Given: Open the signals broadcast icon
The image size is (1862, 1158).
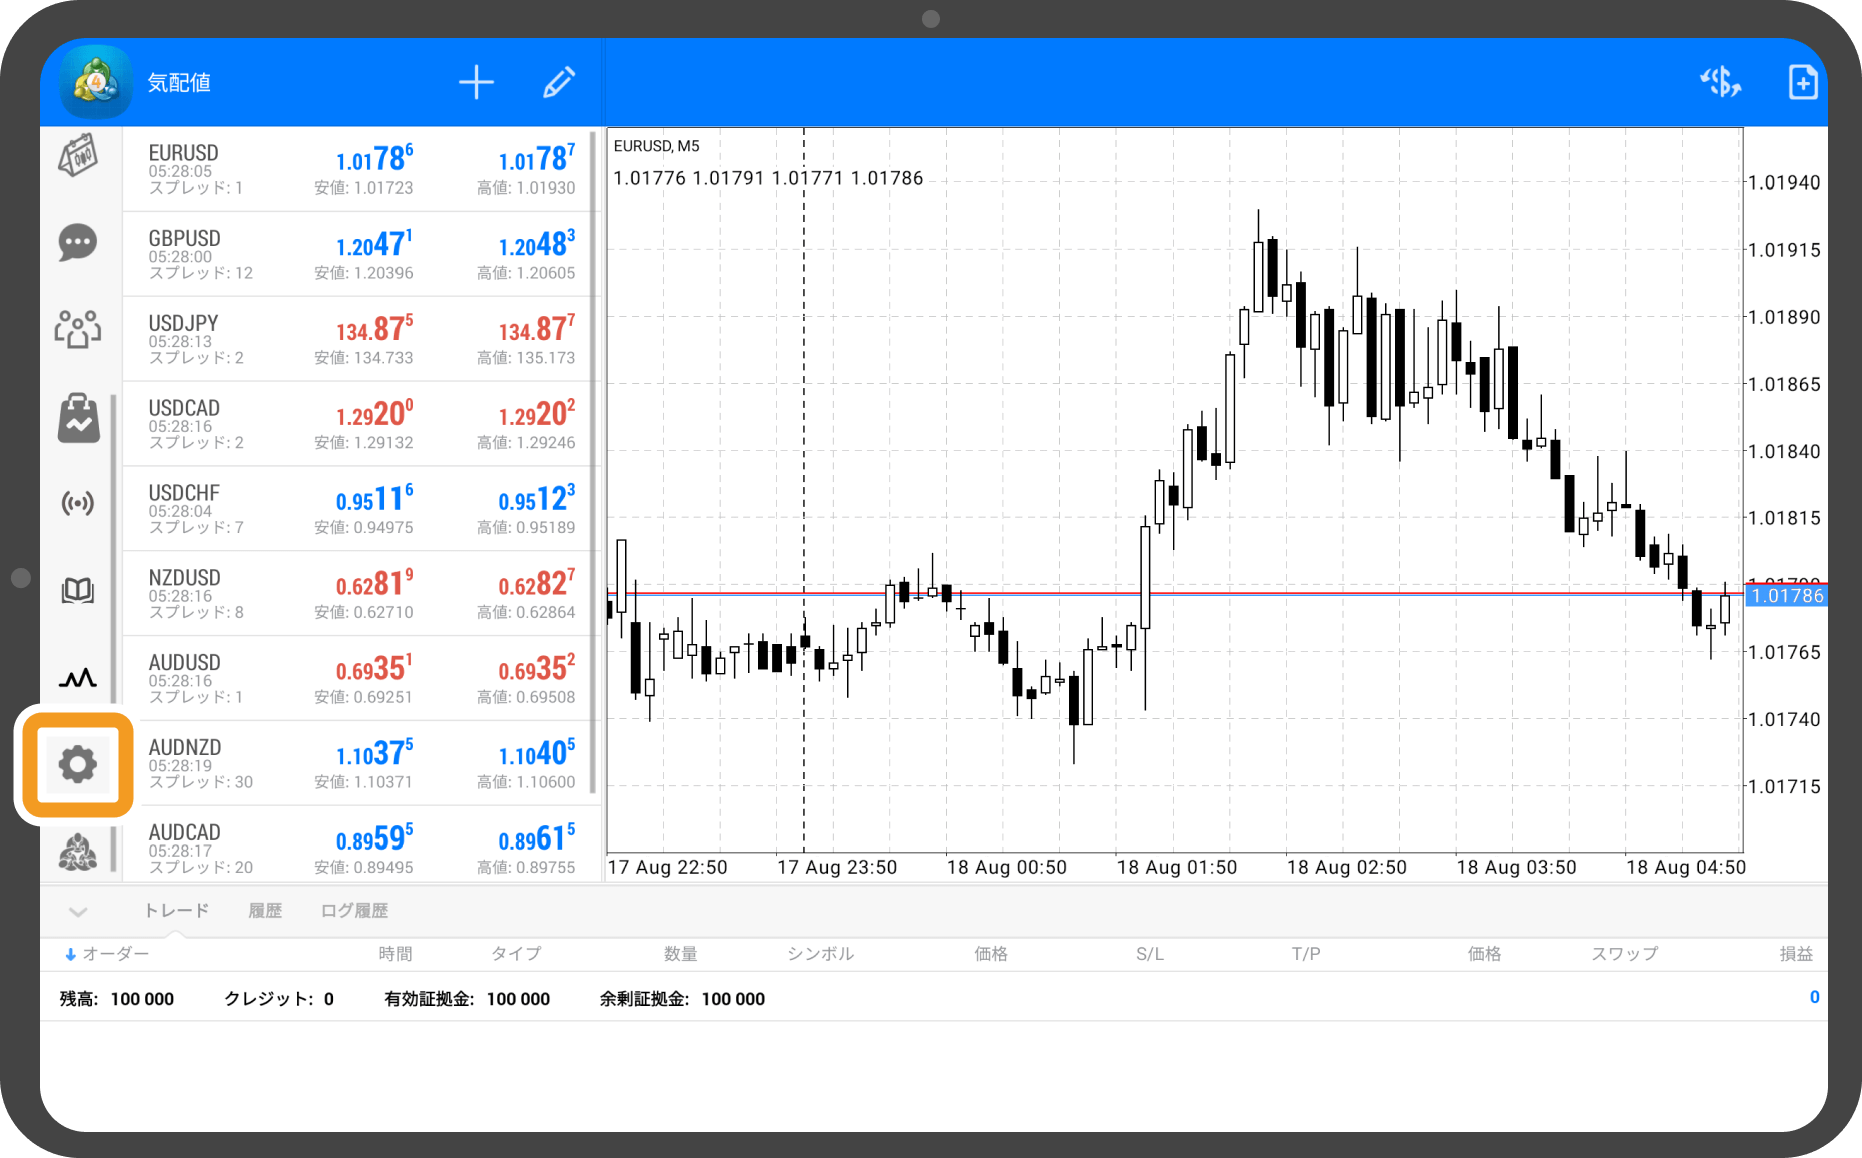Looking at the screenshot, I should (78, 503).
